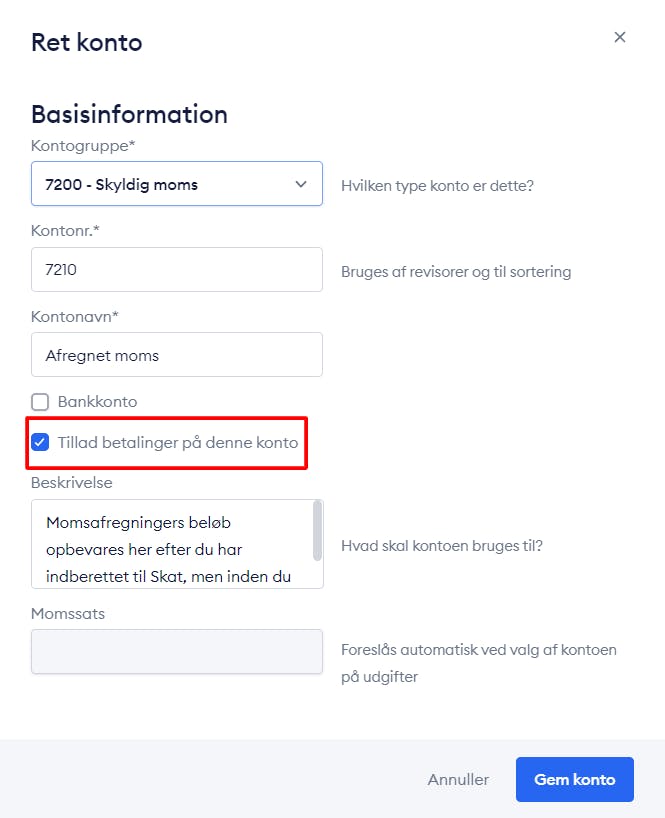The height and width of the screenshot is (818, 665).
Task: Cancel editing via Annuller
Action: point(458,779)
